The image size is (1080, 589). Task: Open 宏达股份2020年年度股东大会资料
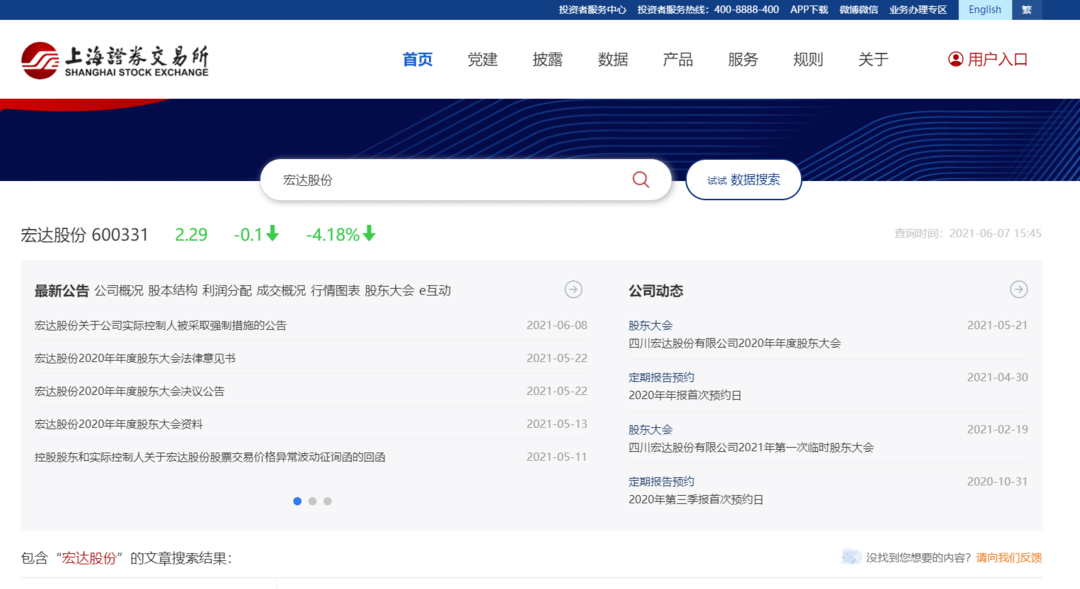pos(118,424)
